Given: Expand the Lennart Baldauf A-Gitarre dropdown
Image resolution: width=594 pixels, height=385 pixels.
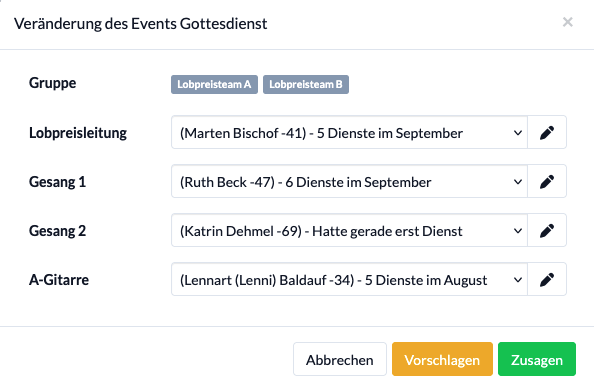Looking at the screenshot, I should (349, 279).
